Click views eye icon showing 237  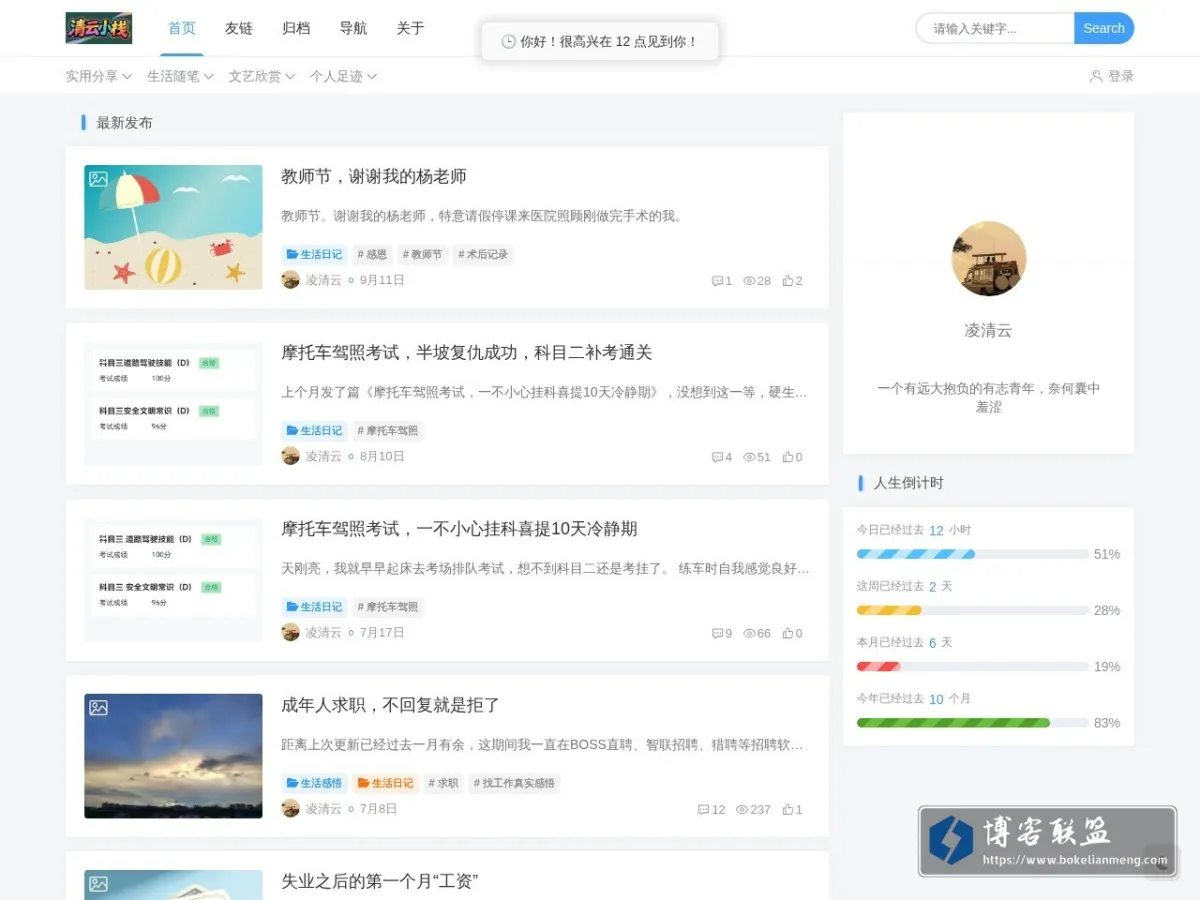(742, 809)
